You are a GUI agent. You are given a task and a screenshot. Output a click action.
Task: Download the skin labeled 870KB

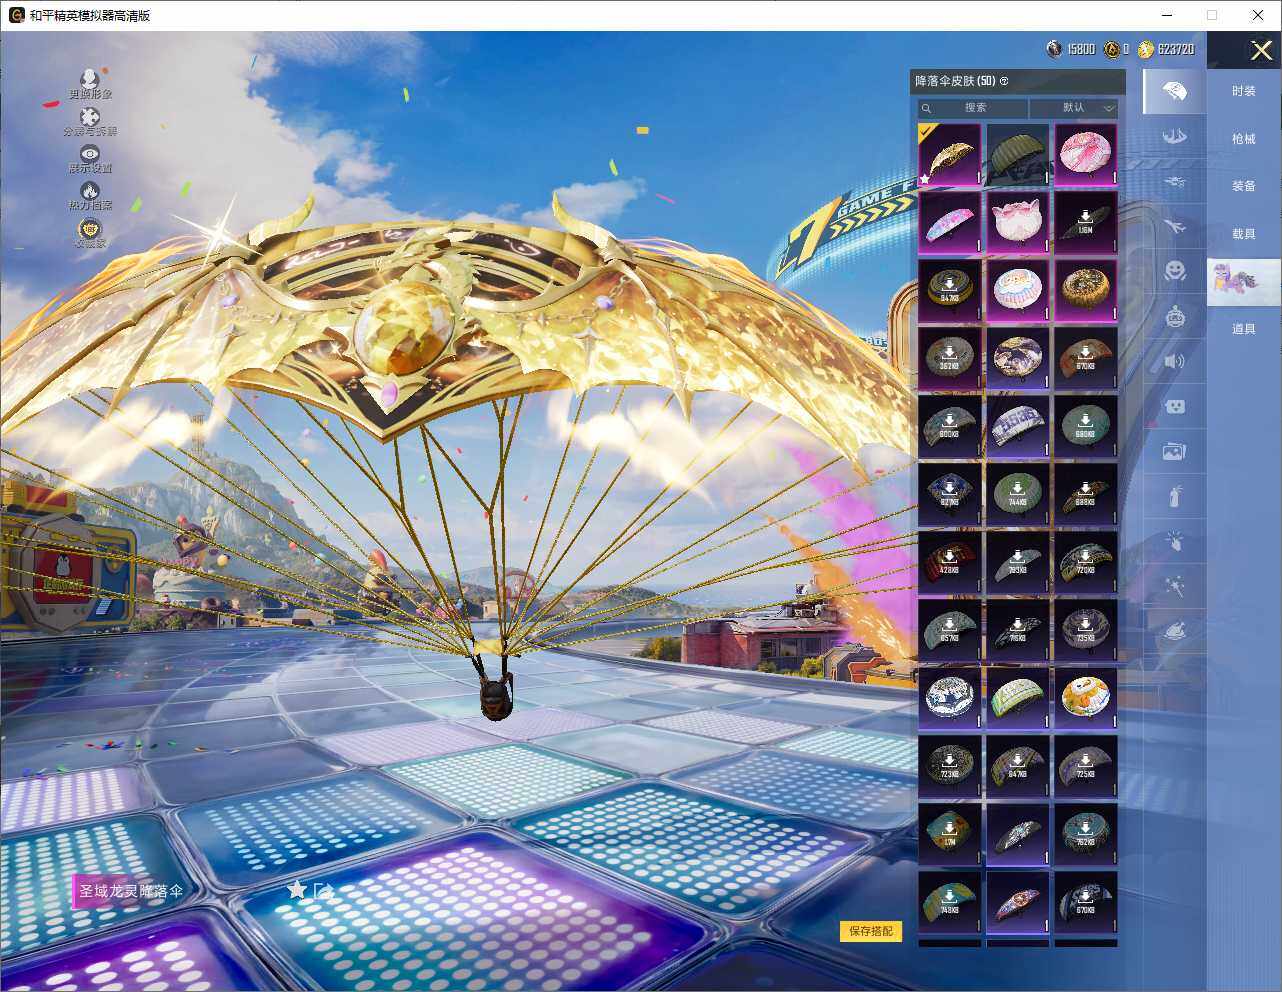tap(1086, 359)
